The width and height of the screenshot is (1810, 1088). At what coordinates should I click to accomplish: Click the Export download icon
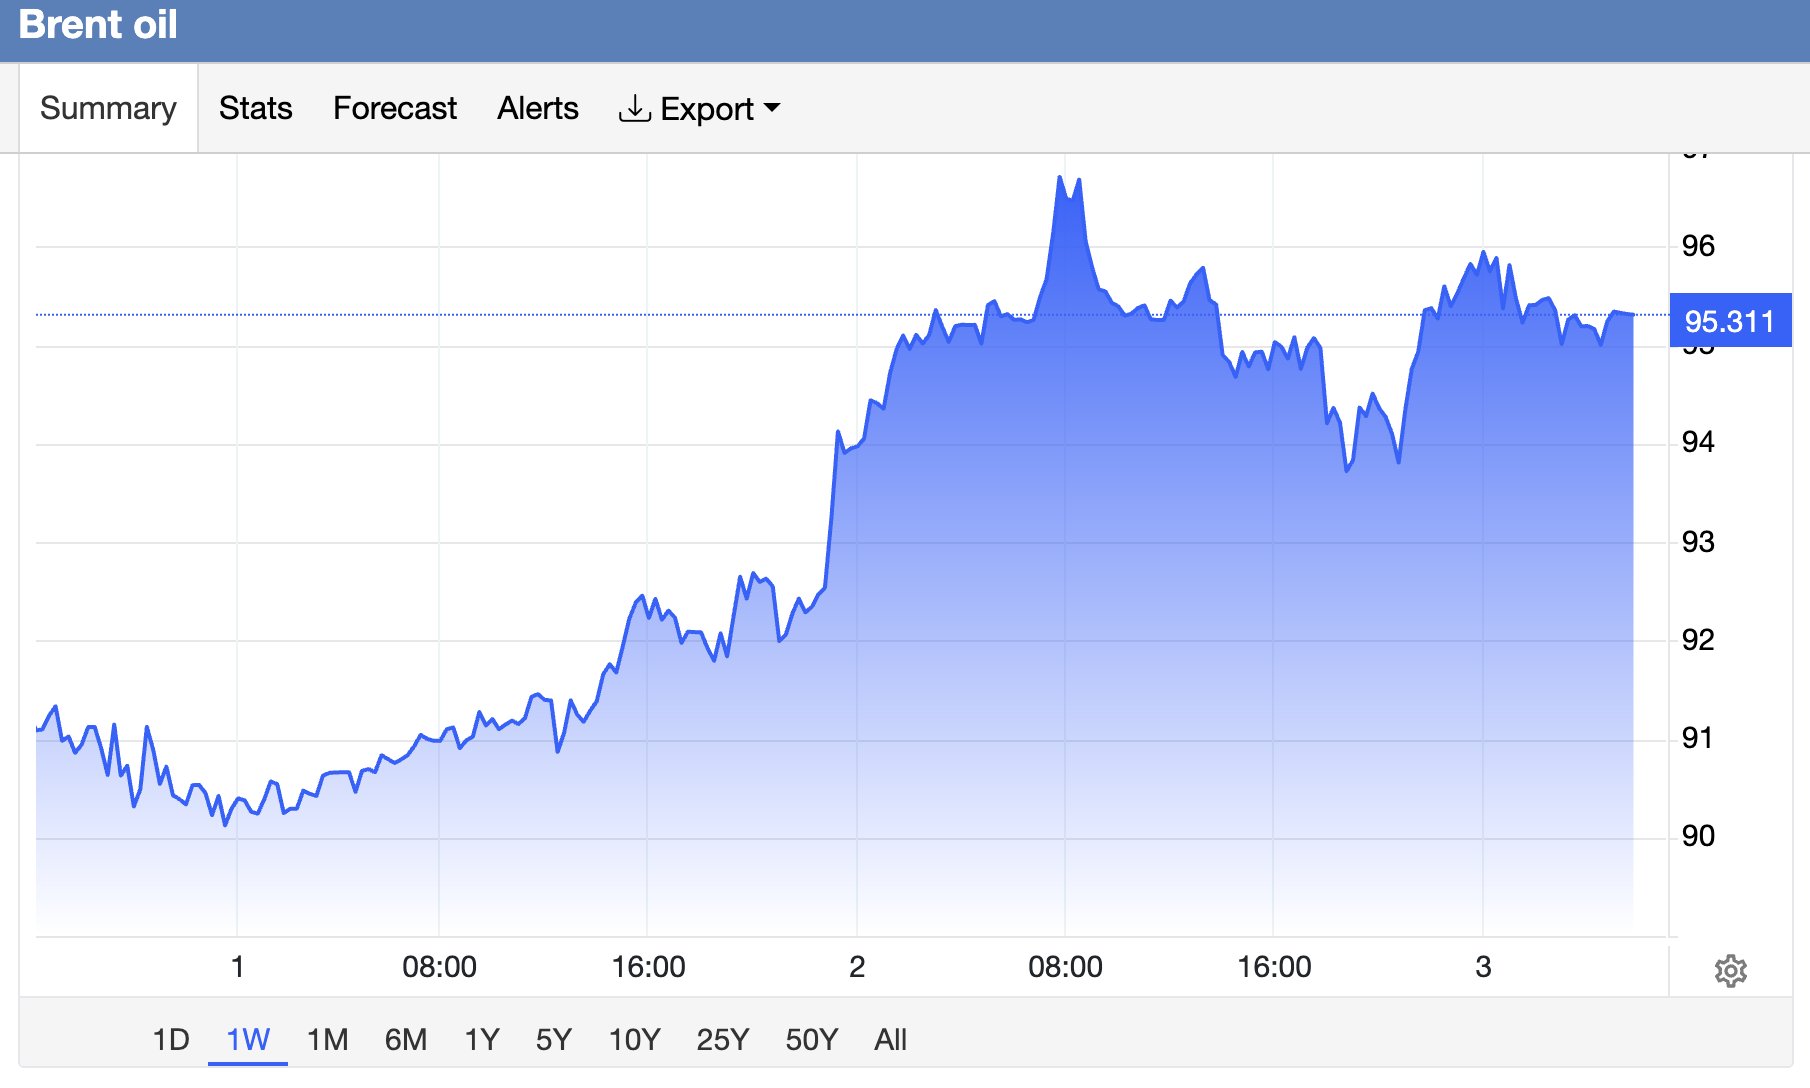[x=634, y=108]
